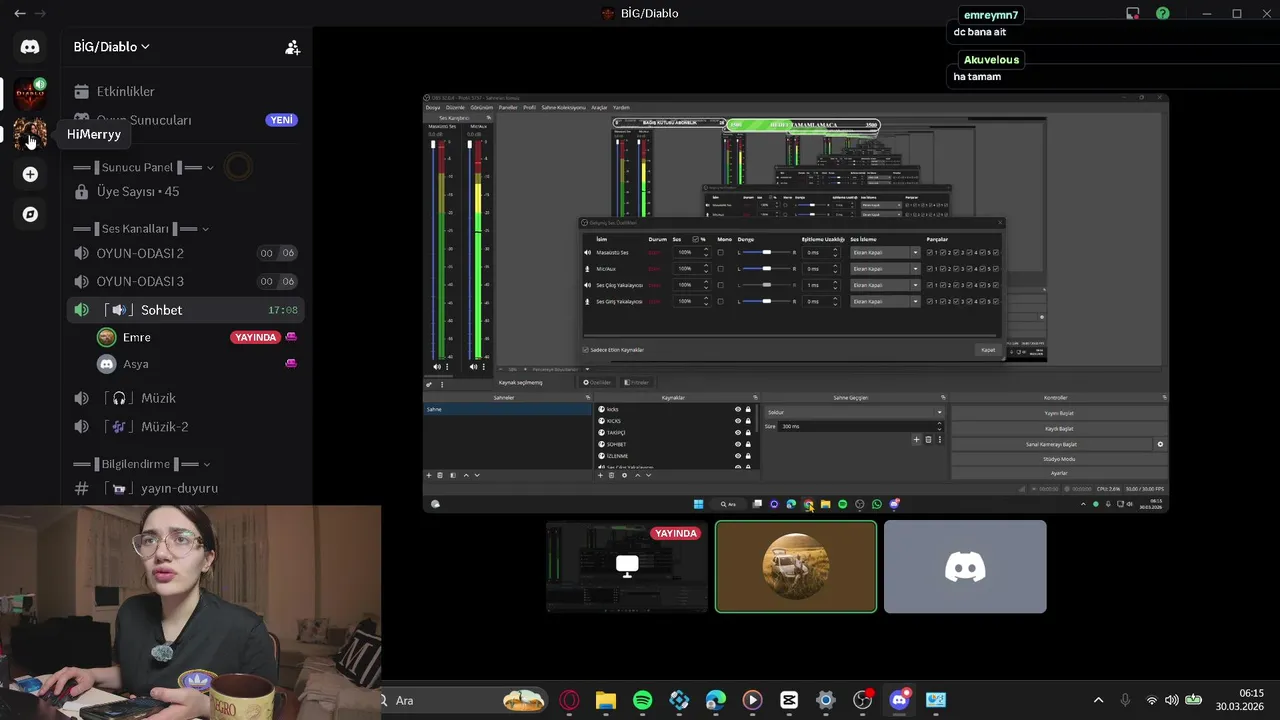Select Emre's avatar tile in the call
Viewport: 1280px width, 720px height.
tap(796, 566)
